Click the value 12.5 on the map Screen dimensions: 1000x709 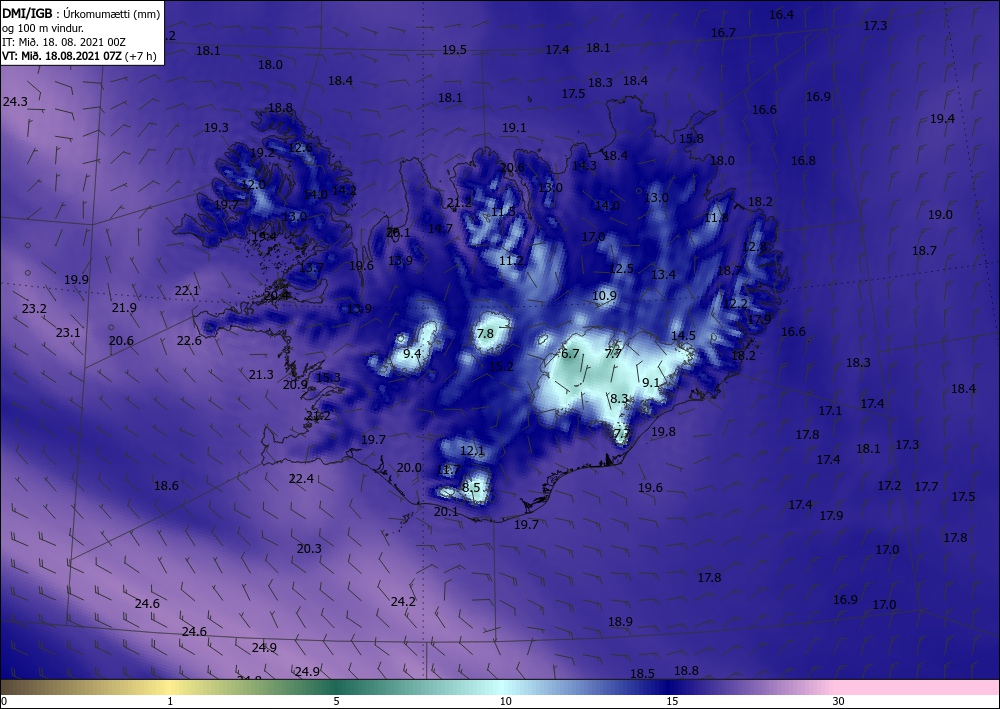pos(621,268)
